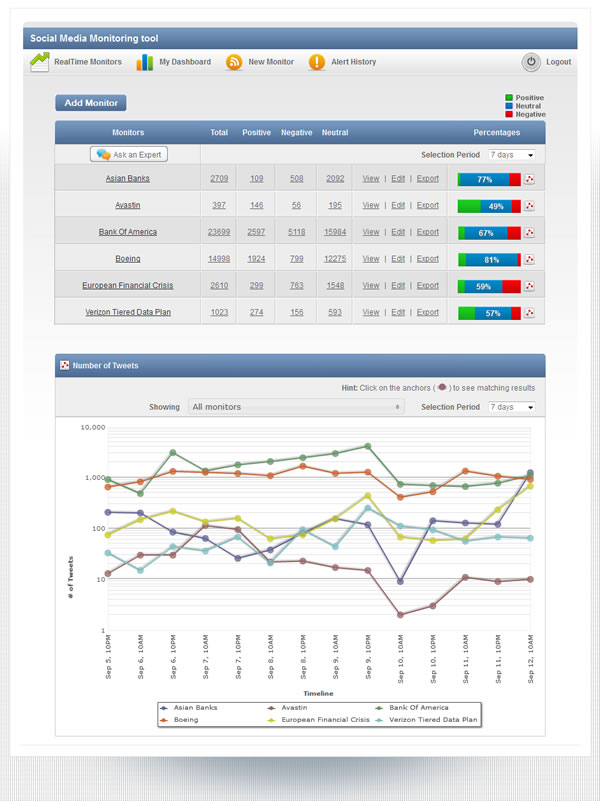Click the Avastin legend entry in chart
This screenshot has width=600, height=801.
pos(288,708)
